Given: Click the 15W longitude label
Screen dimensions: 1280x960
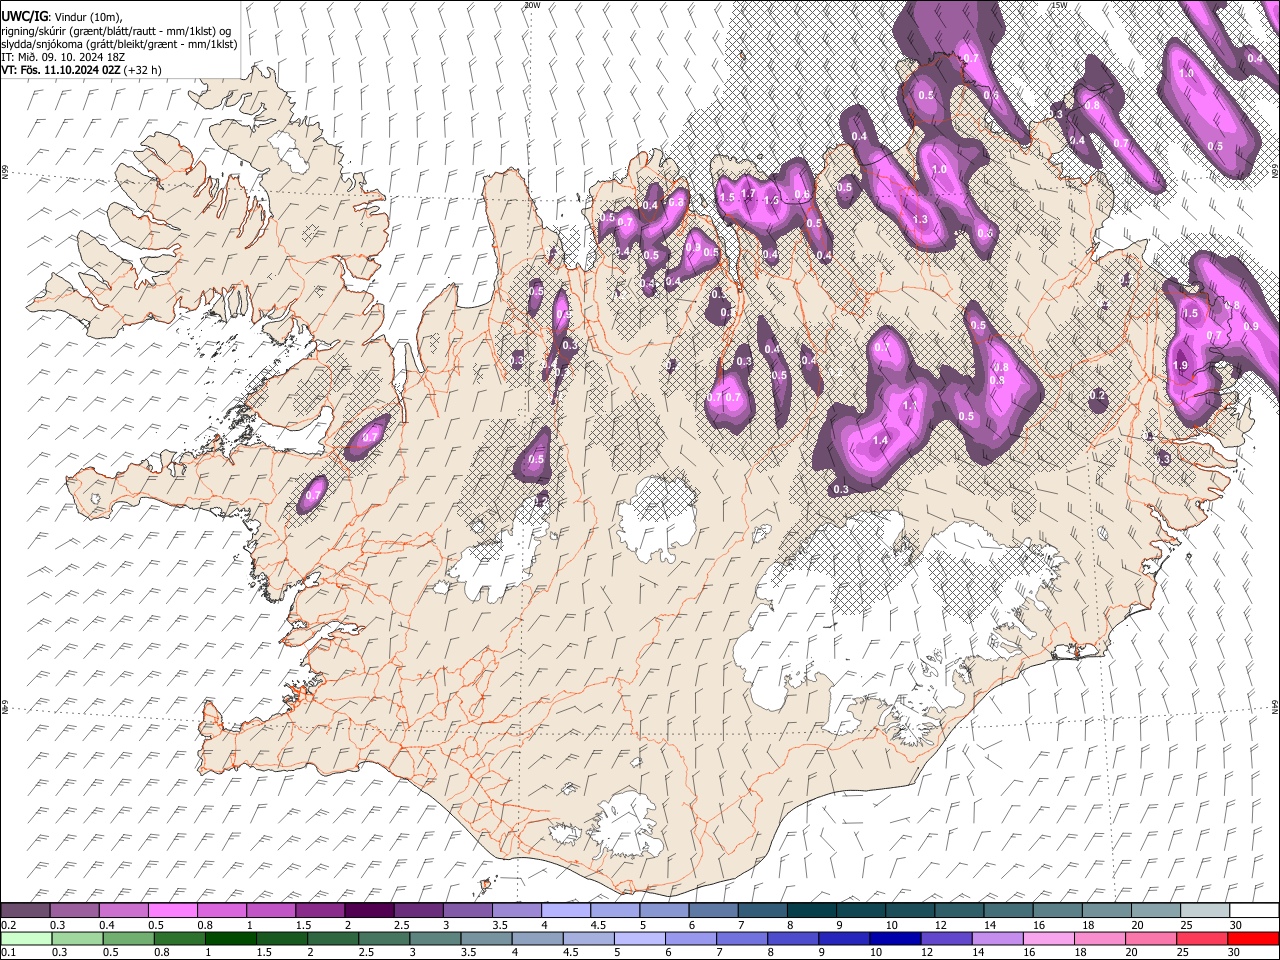Looking at the screenshot, I should tap(1059, 5).
